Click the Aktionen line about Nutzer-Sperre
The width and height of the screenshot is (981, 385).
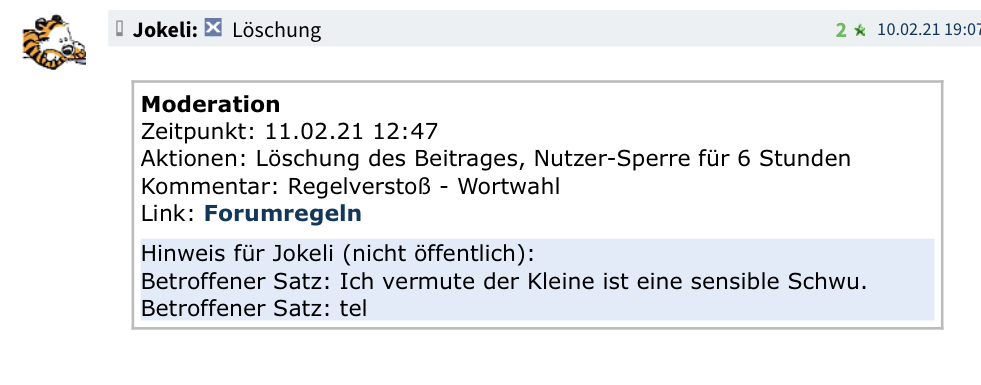496,159
